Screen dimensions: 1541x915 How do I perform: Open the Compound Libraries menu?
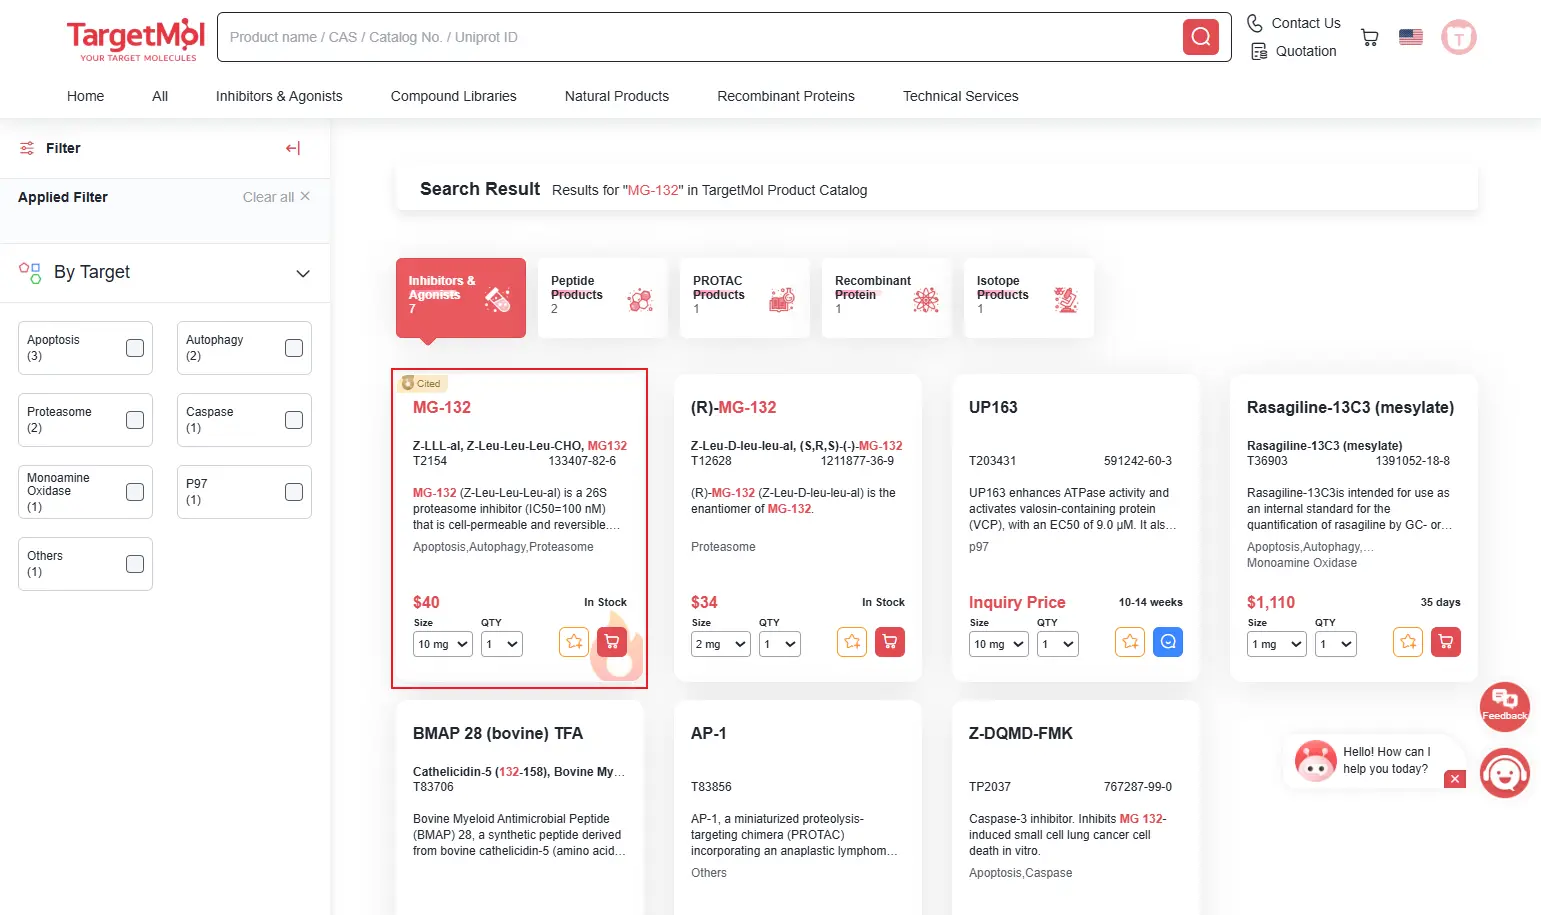[x=453, y=96]
